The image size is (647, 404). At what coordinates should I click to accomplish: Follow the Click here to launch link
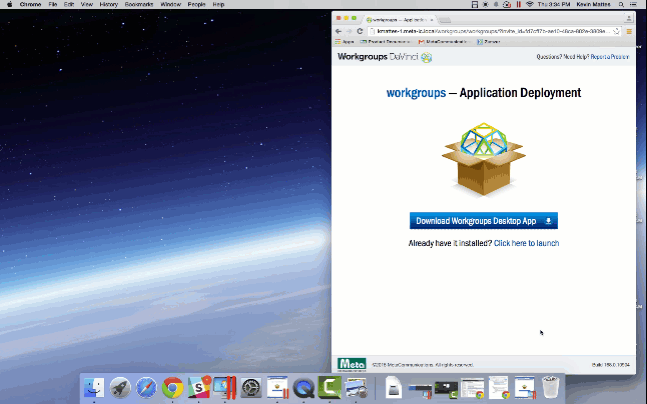click(527, 243)
